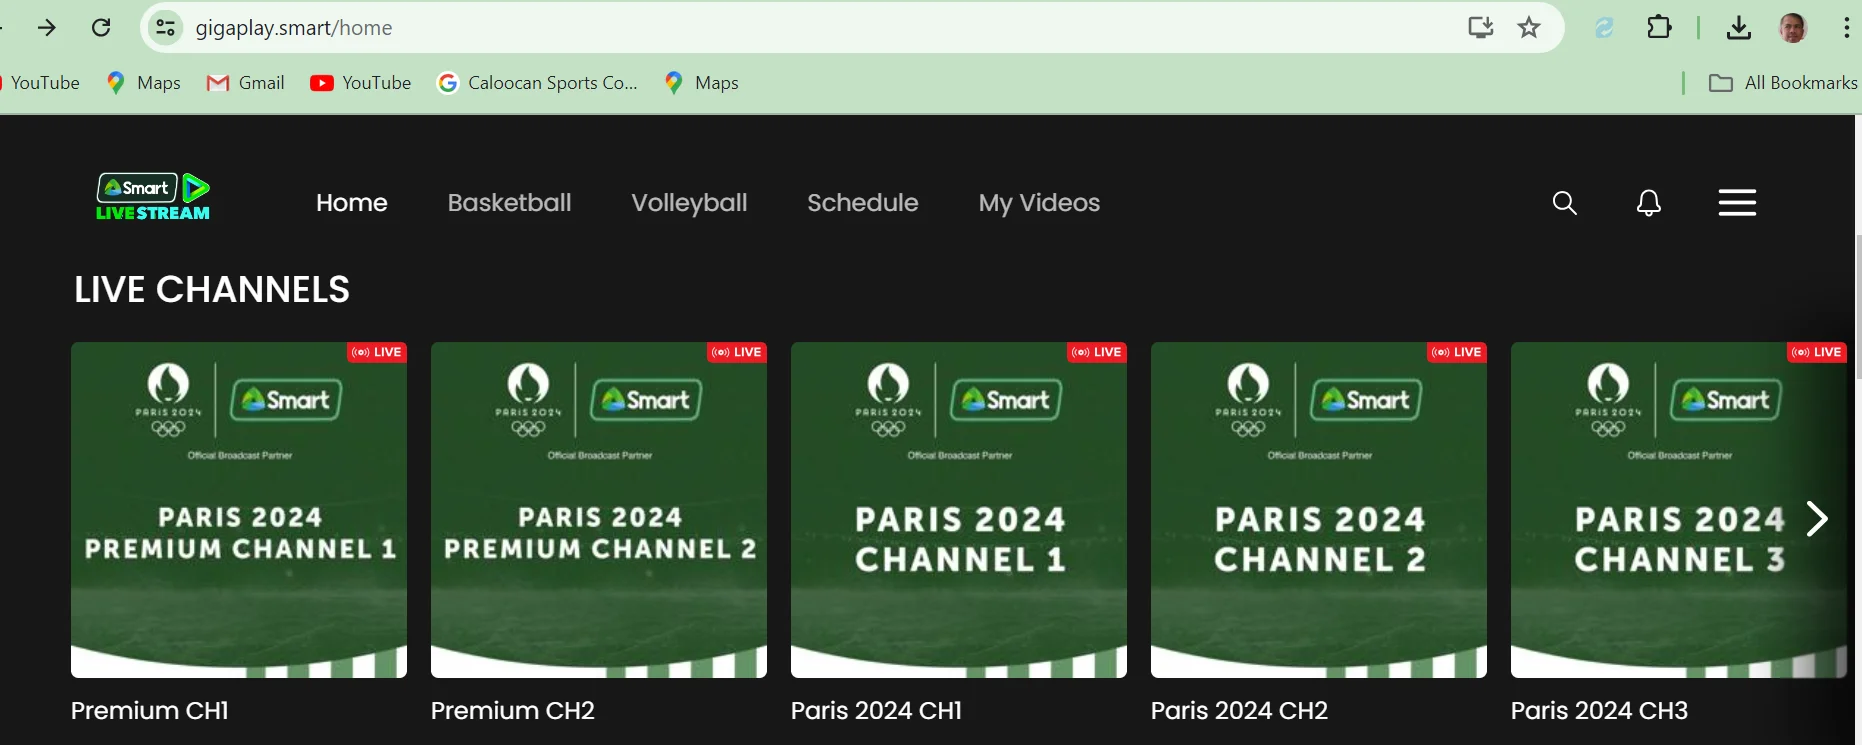Open the All Bookmarks folder

tap(1783, 83)
